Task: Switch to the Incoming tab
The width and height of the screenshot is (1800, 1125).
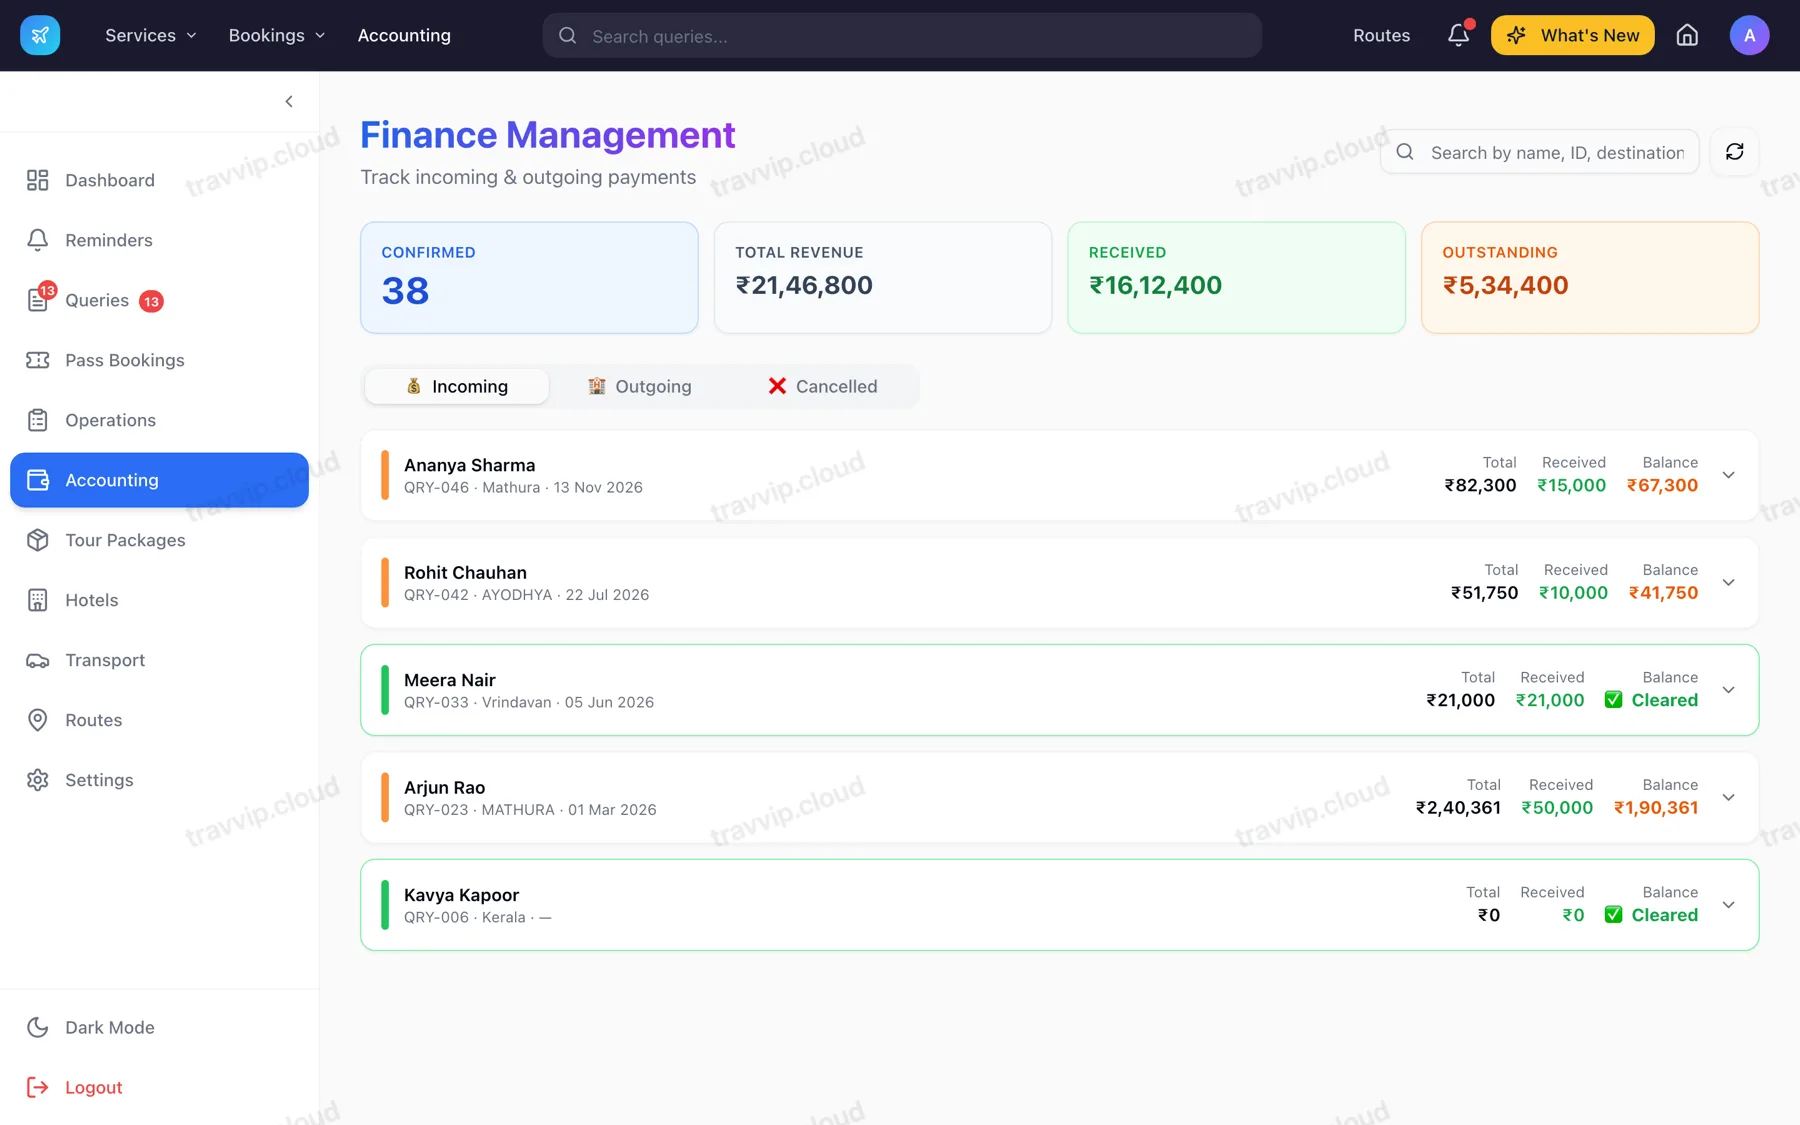Action: pos(457,386)
